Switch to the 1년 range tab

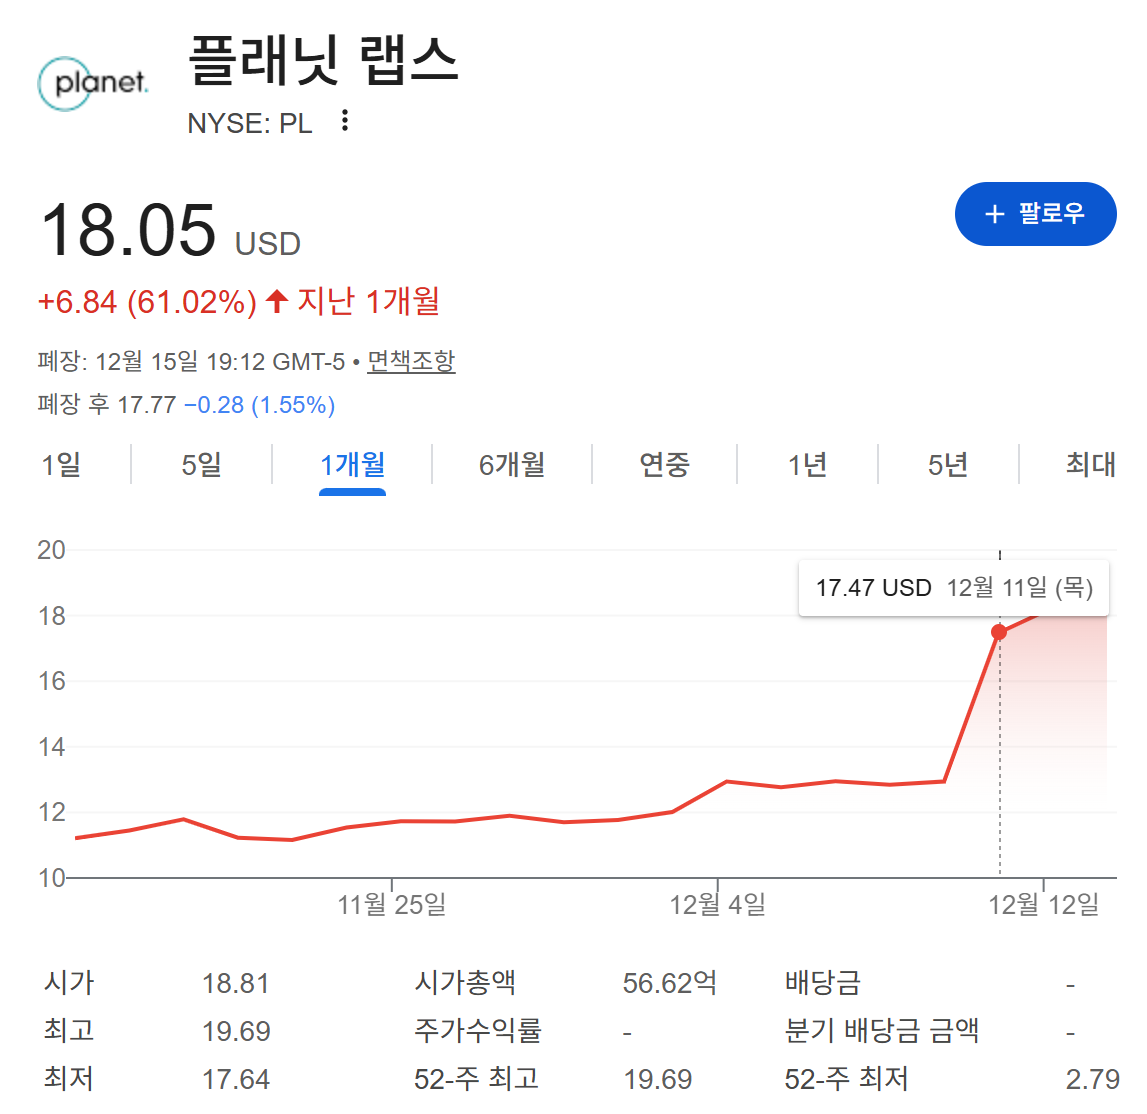click(807, 464)
